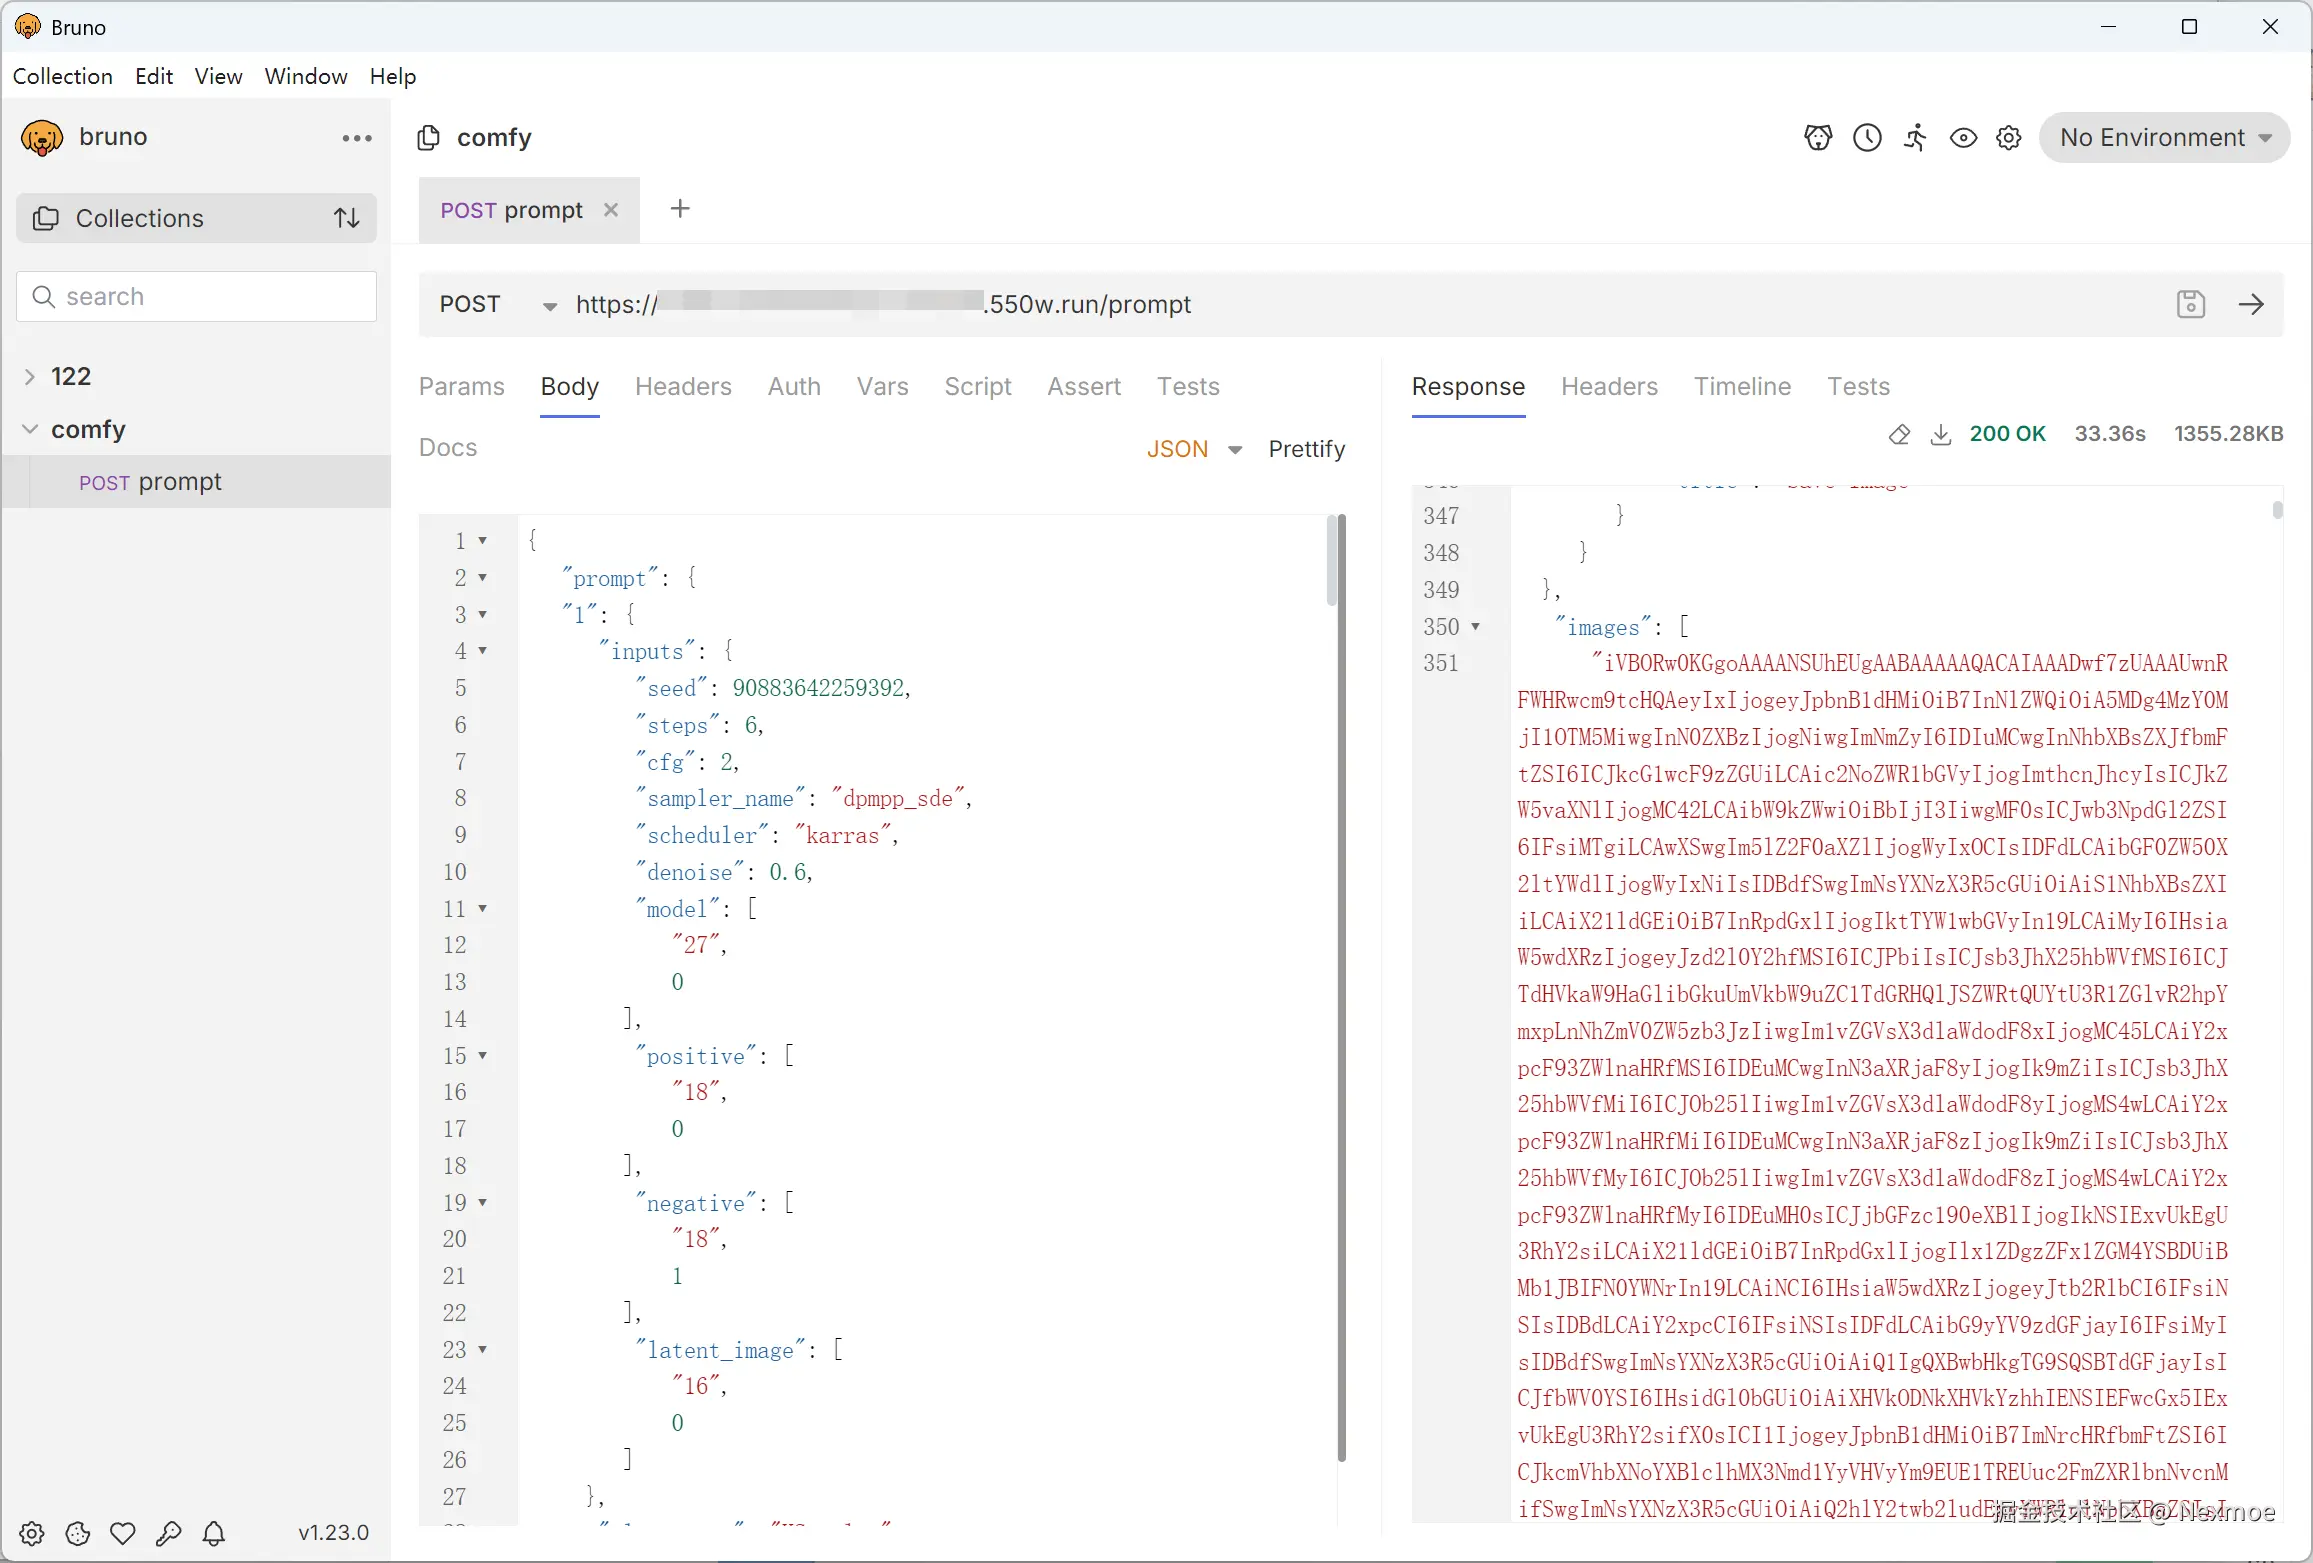2313x1563 pixels.
Task: Click the send request arrow icon
Action: click(2251, 304)
